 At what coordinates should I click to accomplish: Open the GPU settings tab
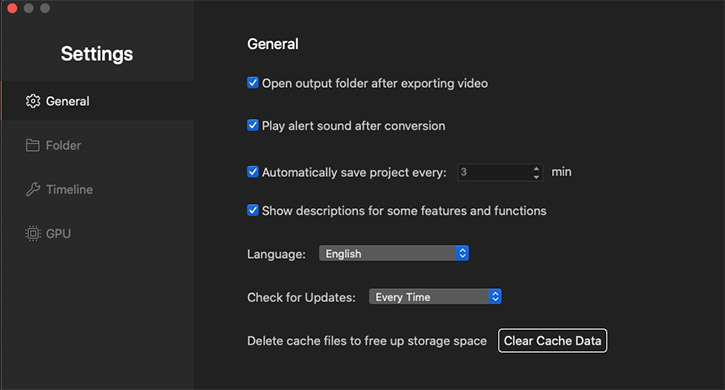coord(97,233)
